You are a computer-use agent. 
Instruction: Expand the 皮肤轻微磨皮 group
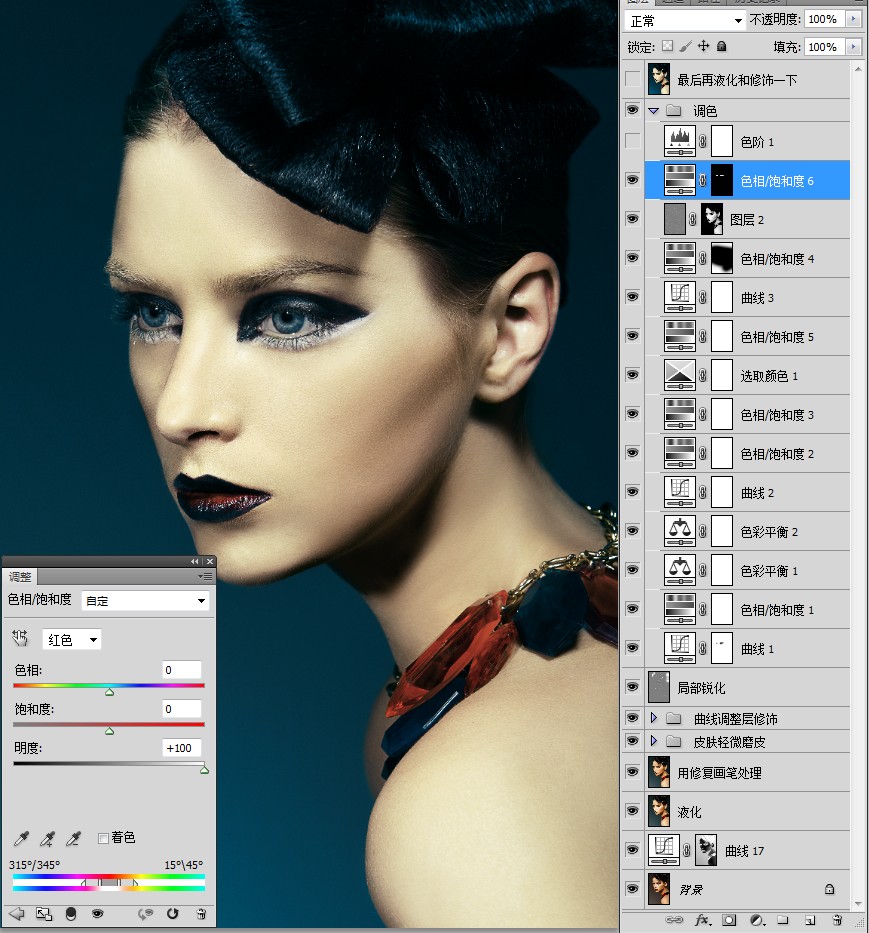pos(654,741)
